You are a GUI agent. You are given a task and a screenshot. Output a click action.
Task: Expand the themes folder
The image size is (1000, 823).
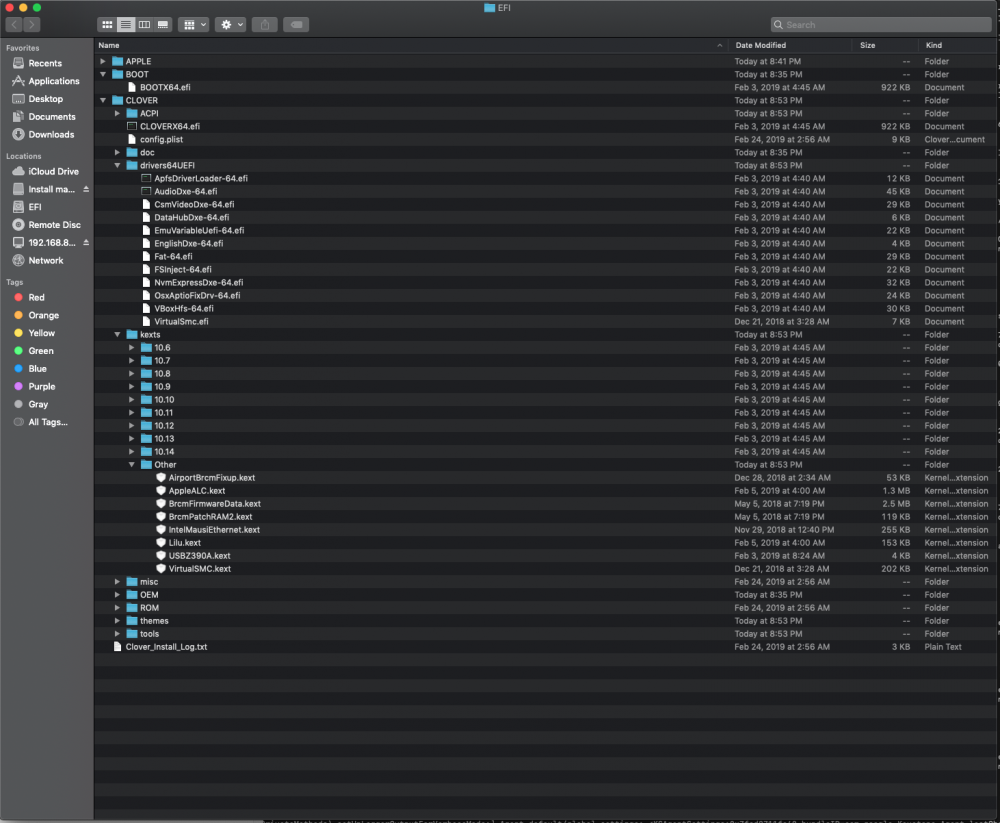coord(117,621)
